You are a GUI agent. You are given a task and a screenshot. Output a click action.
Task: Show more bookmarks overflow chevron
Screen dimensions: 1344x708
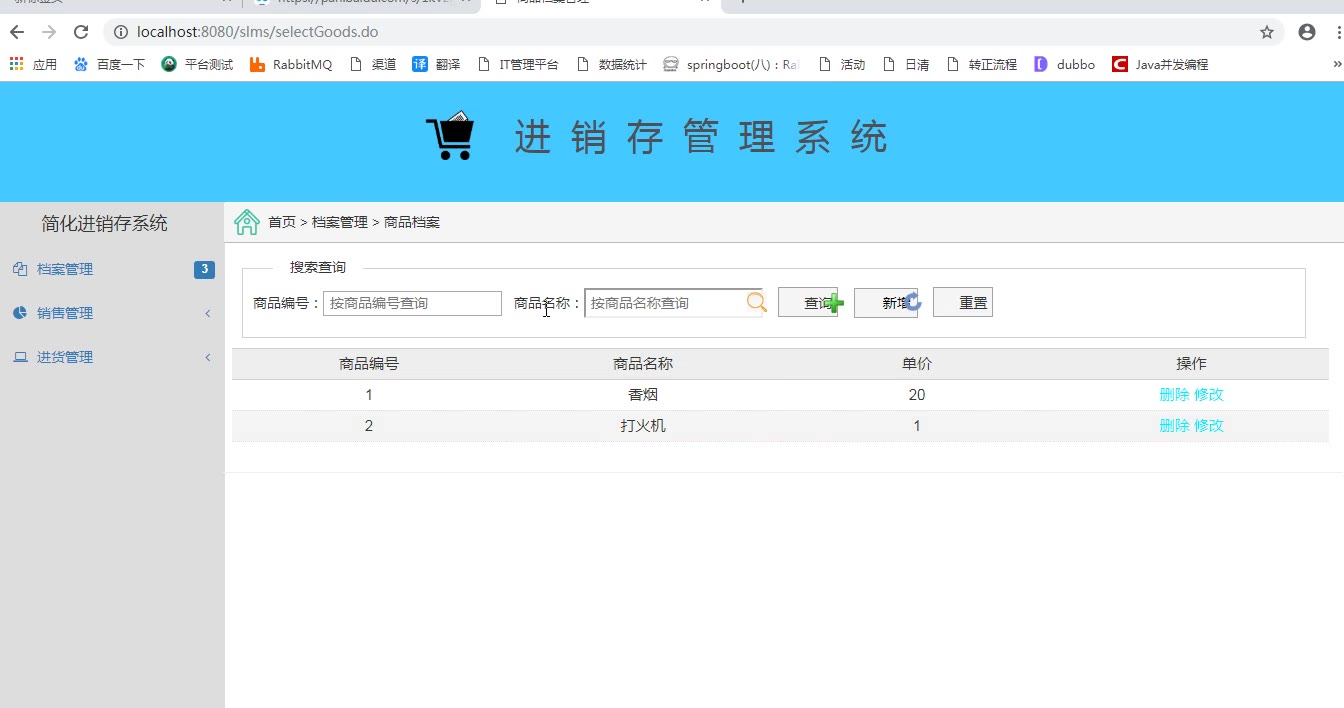(x=1337, y=64)
